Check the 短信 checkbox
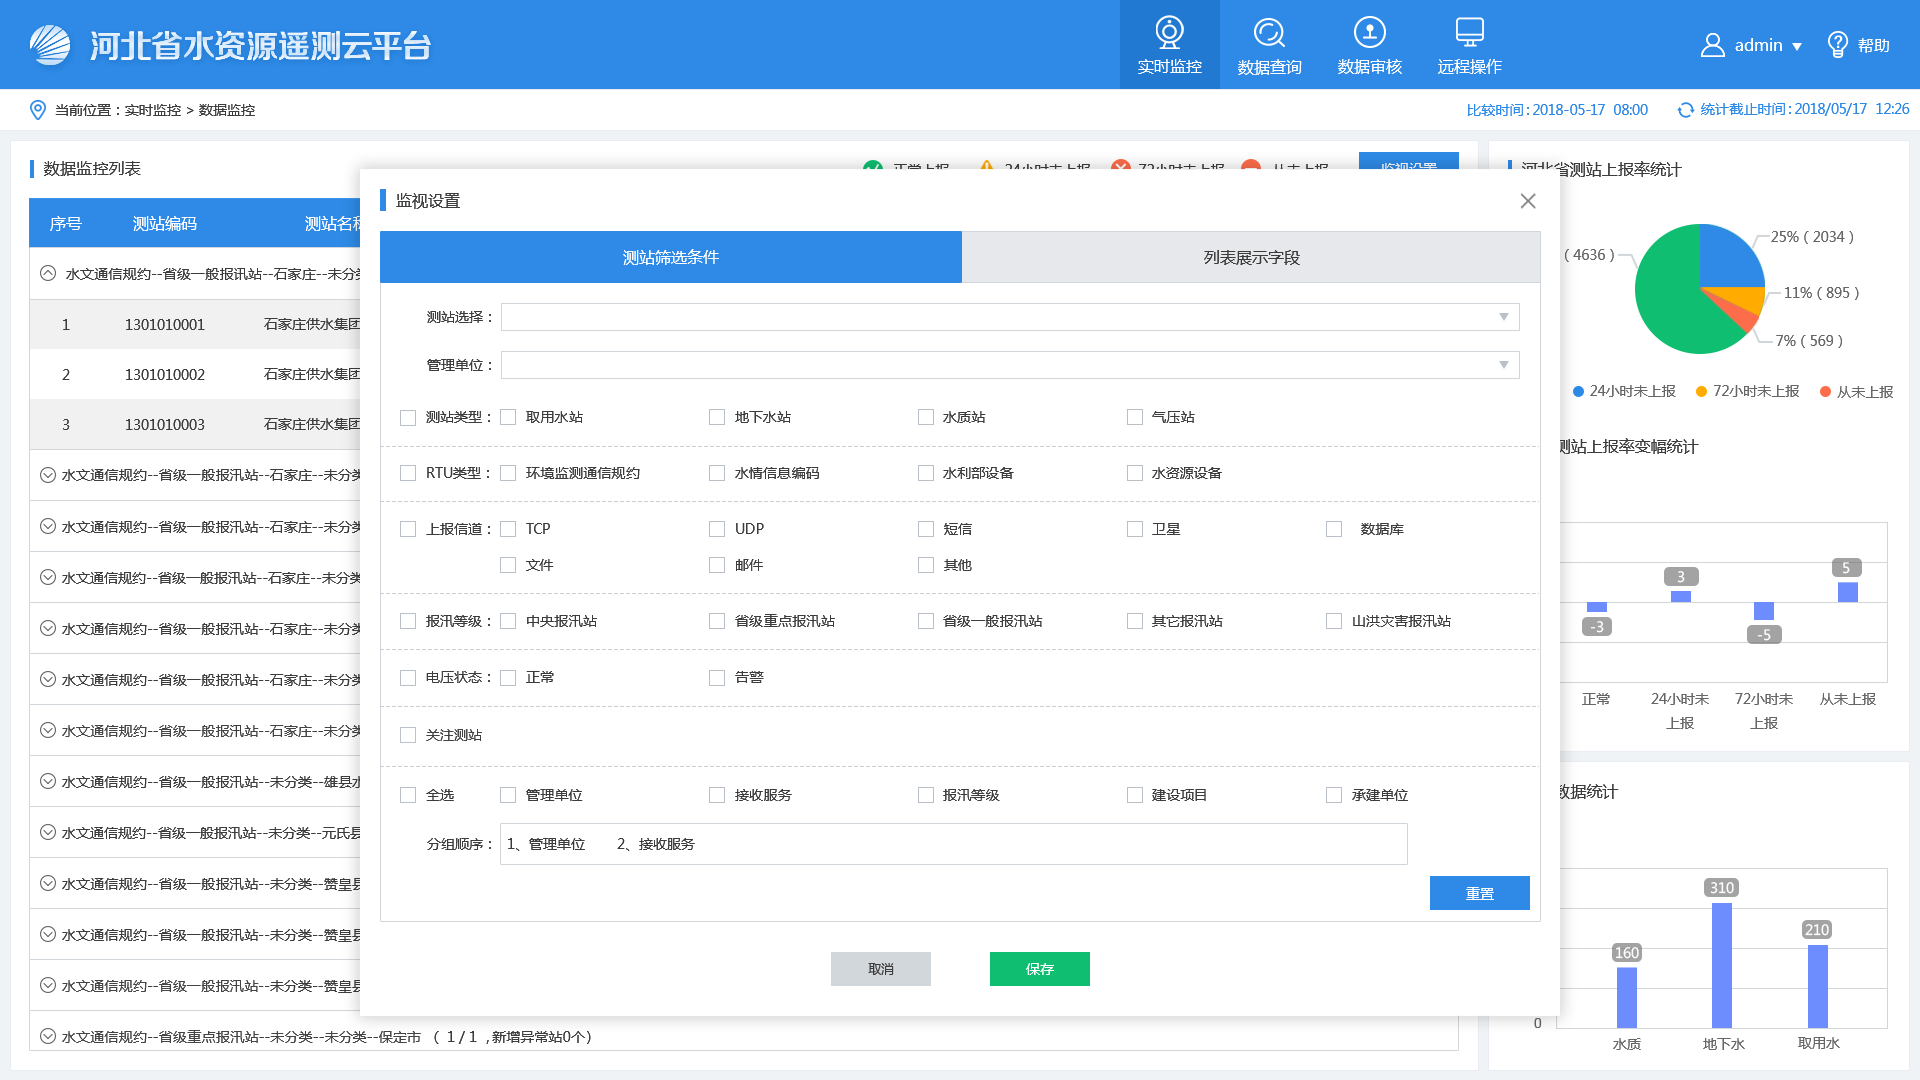The width and height of the screenshot is (1920, 1080). click(926, 529)
